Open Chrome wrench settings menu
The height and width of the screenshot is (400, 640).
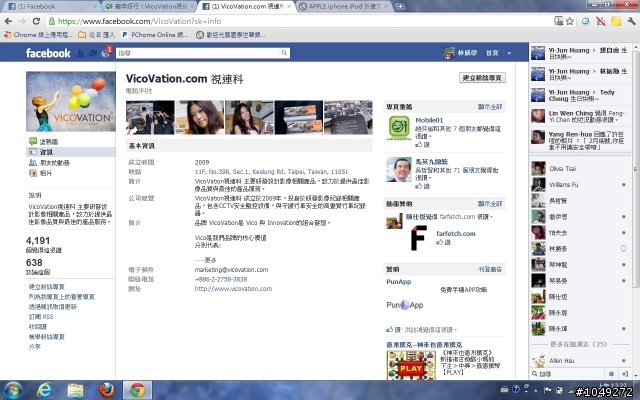631,21
